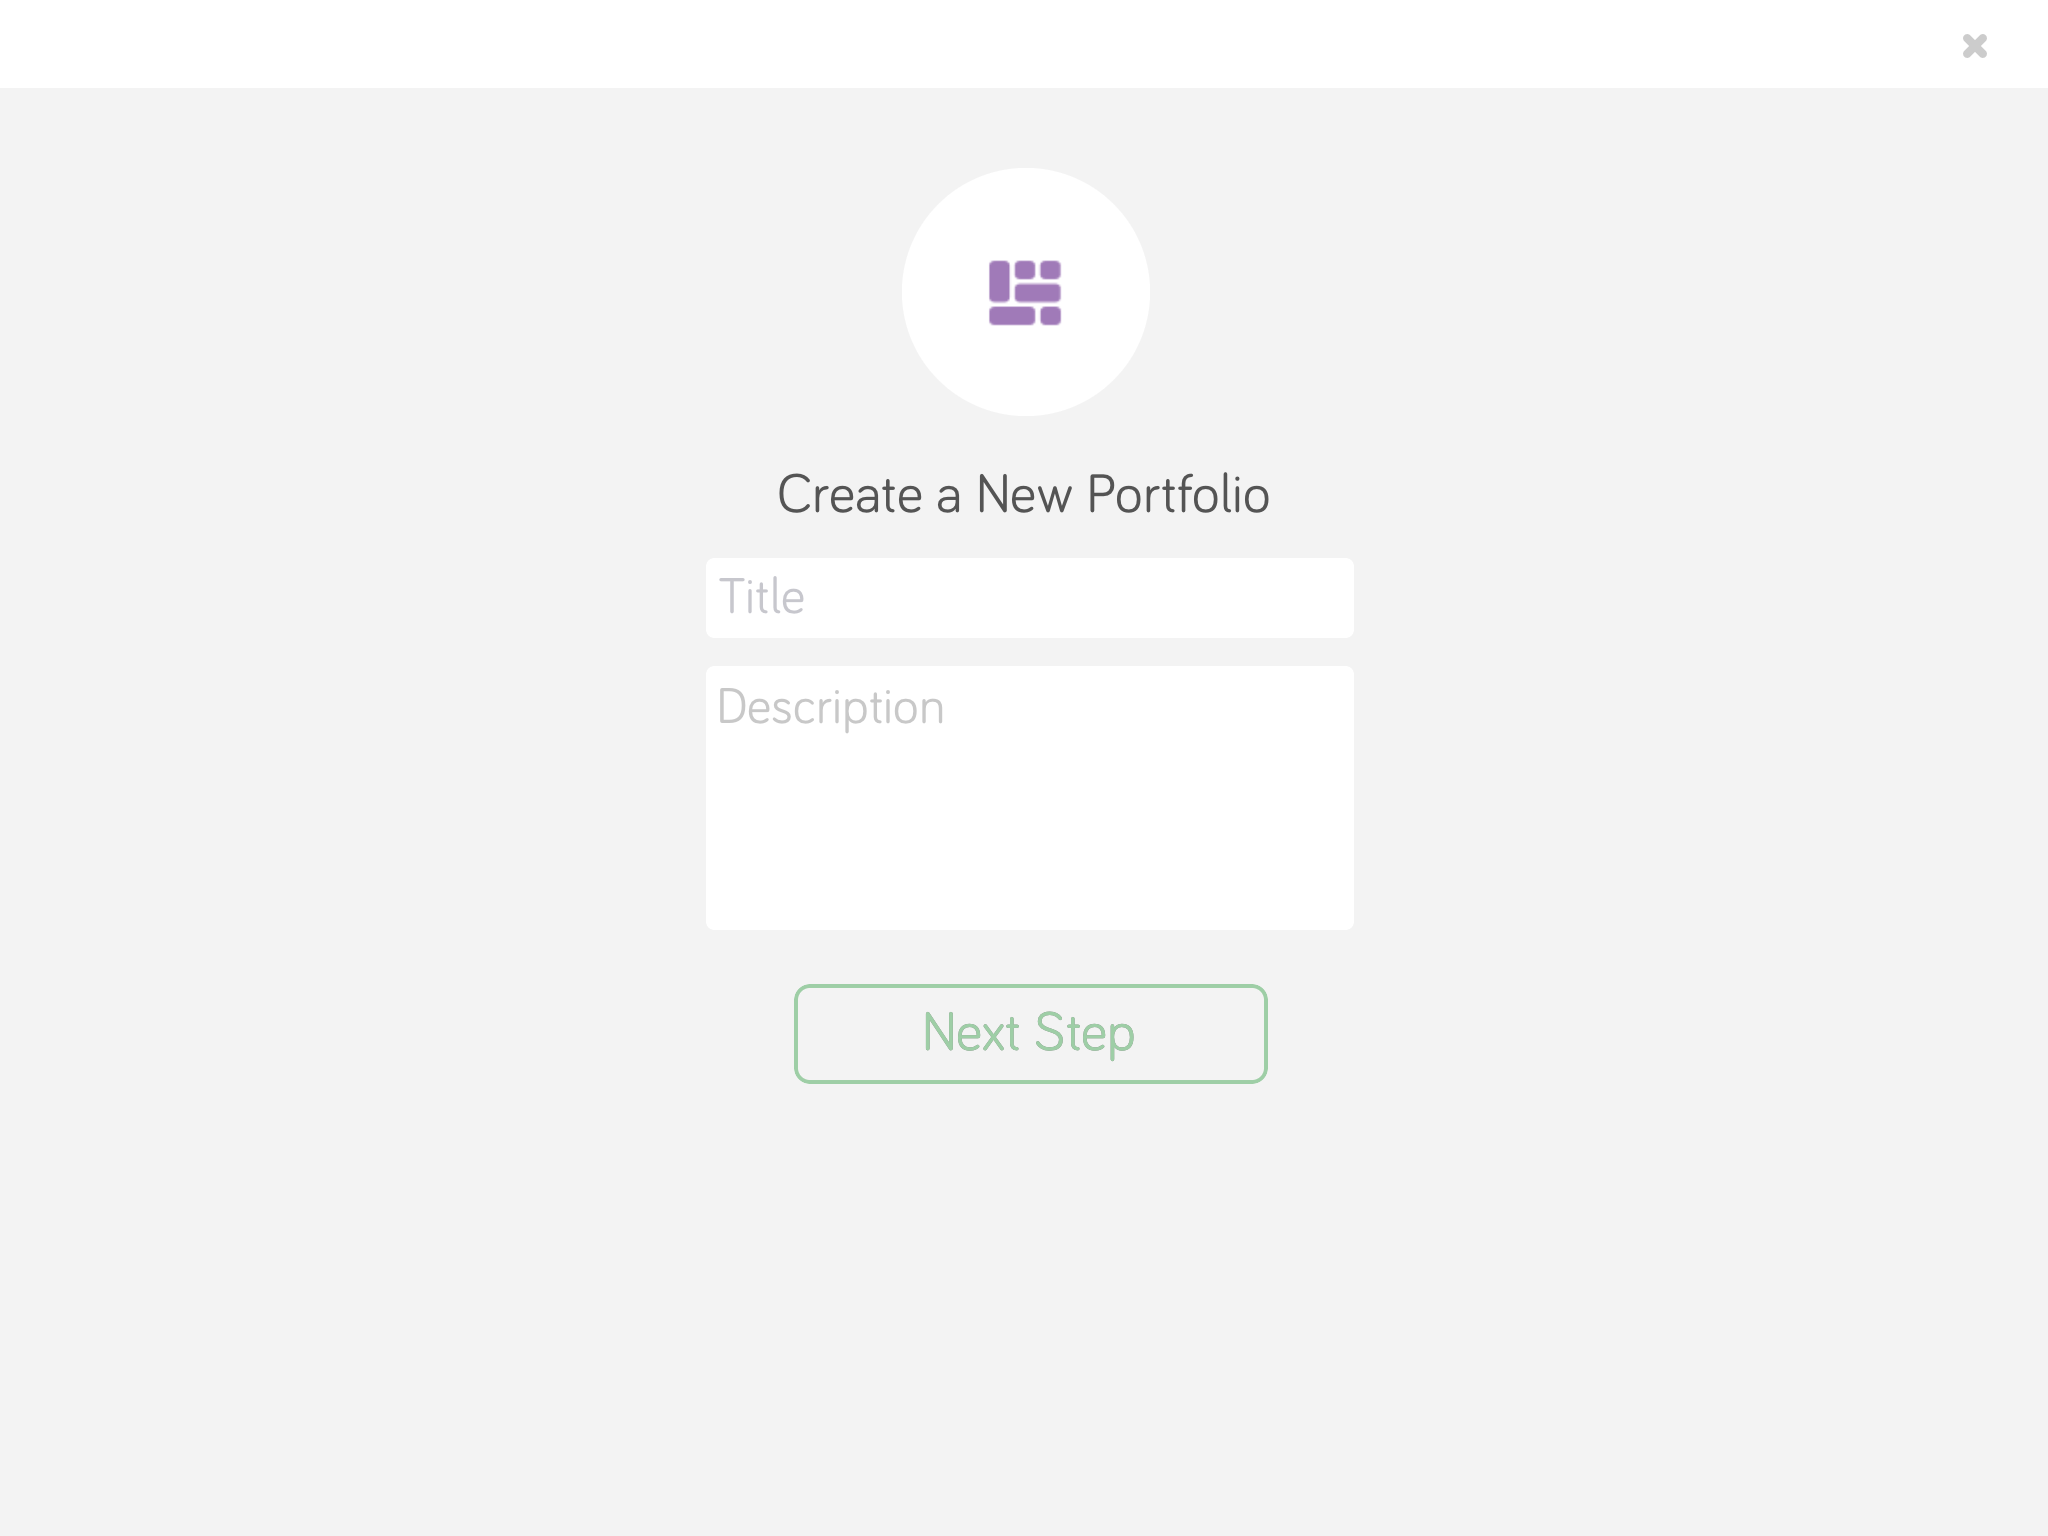Click the "Create a New Portfolio" heading
Viewport: 2048px width, 1536px height.
[x=1024, y=495]
